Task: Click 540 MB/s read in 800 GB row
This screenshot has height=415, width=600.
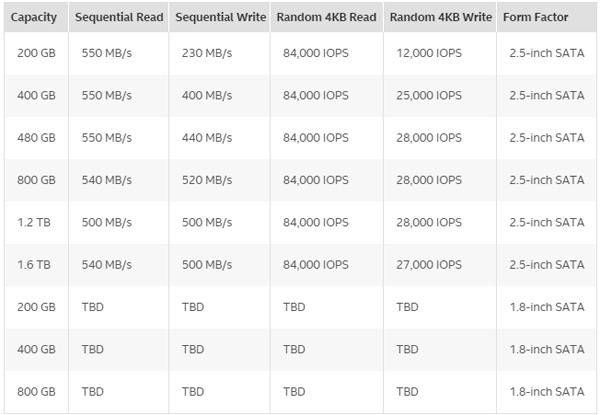Action: click(106, 180)
